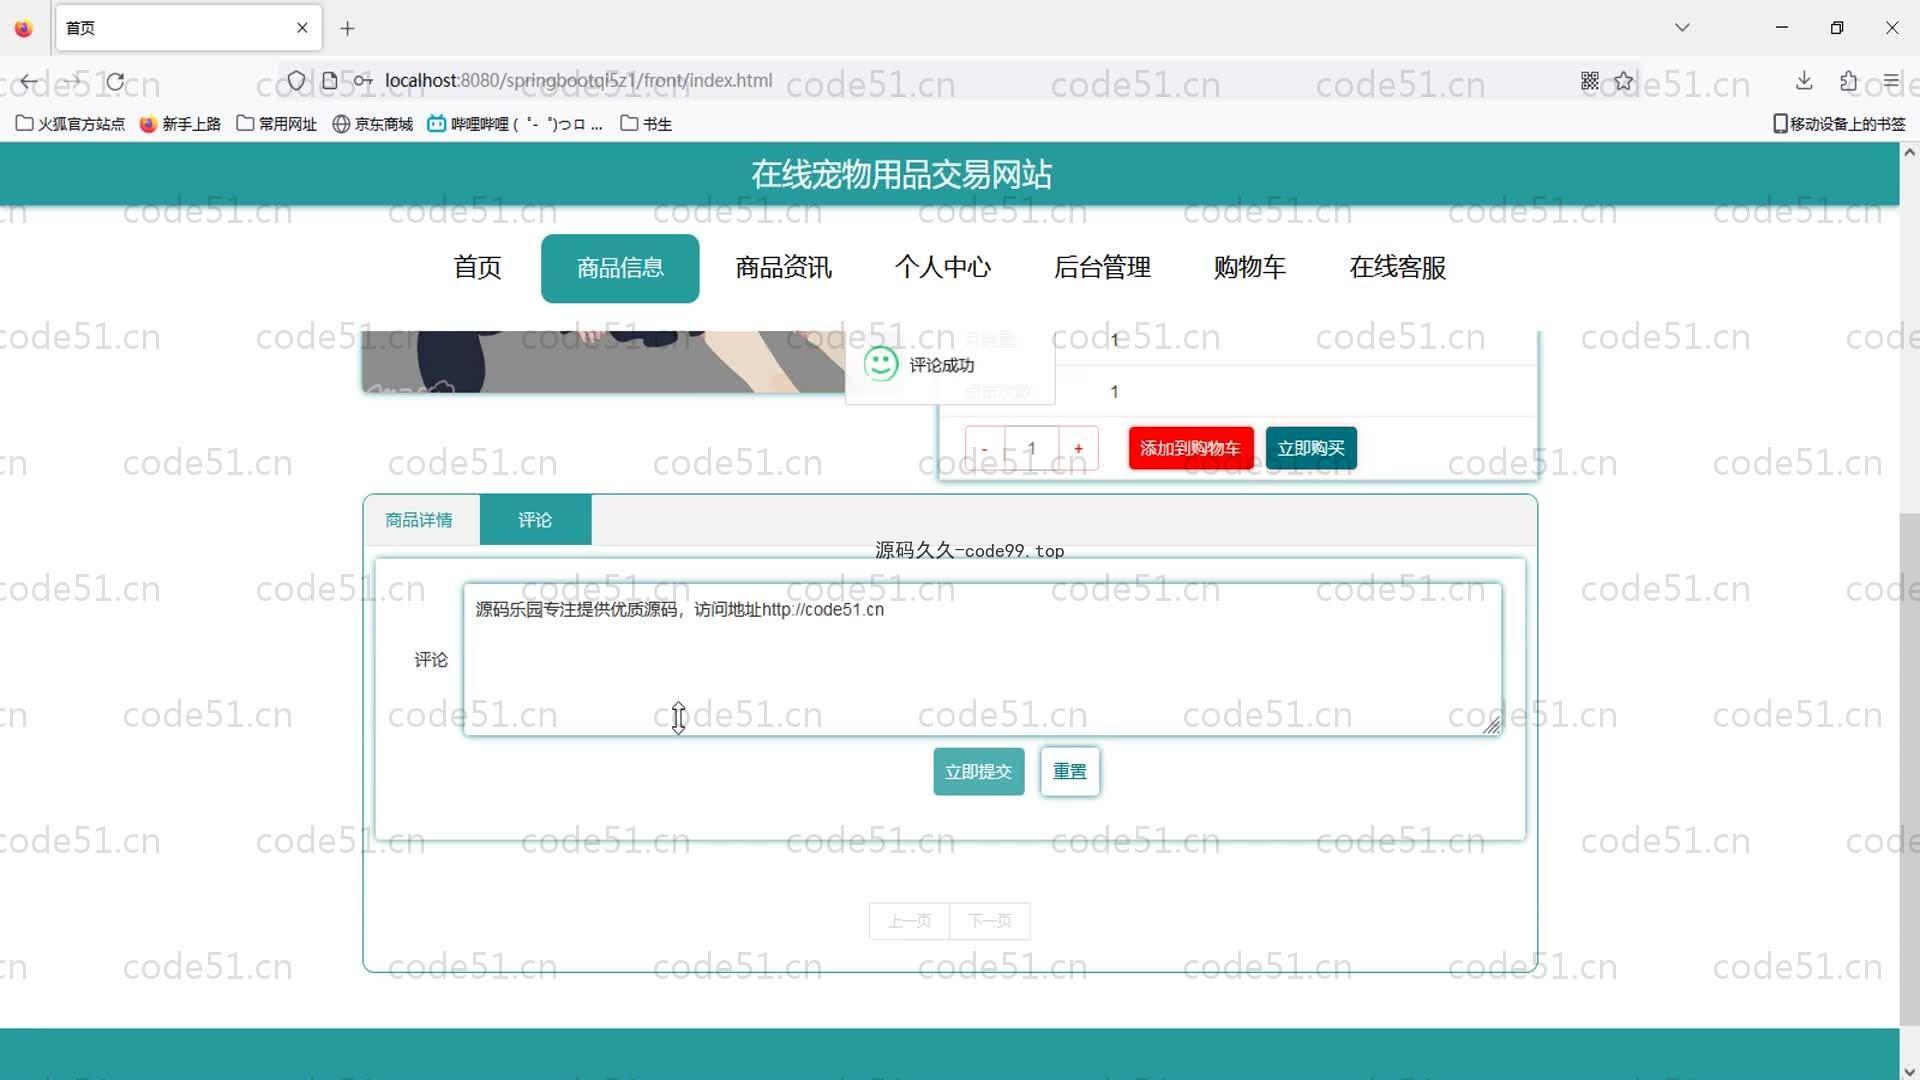
Task: Open 商品资讯 navigation item
Action: pos(783,268)
